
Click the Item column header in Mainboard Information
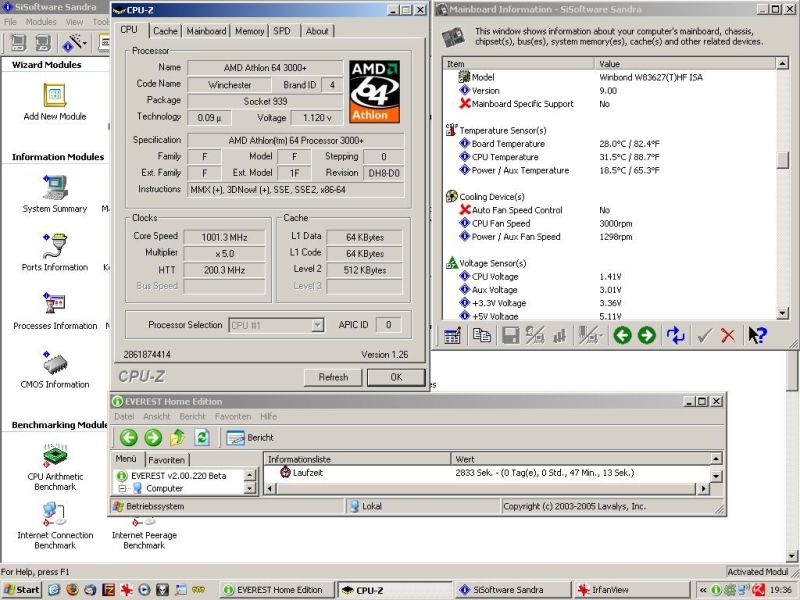(x=518, y=64)
